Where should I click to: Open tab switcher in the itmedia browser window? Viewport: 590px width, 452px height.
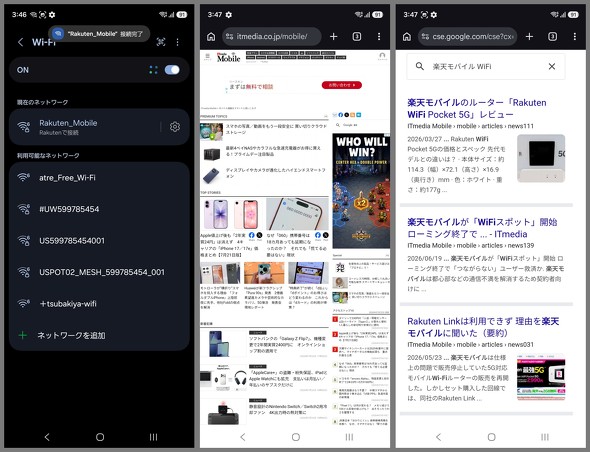coord(357,37)
